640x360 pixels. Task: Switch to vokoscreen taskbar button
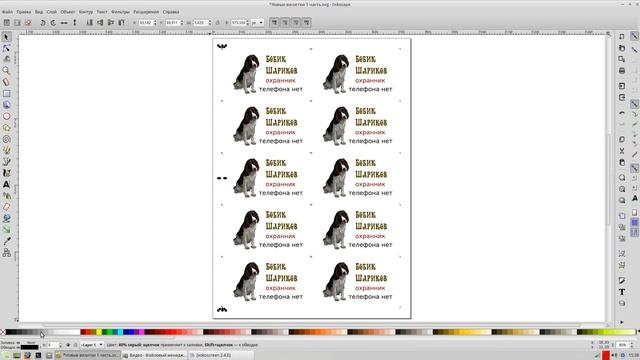coord(221,356)
